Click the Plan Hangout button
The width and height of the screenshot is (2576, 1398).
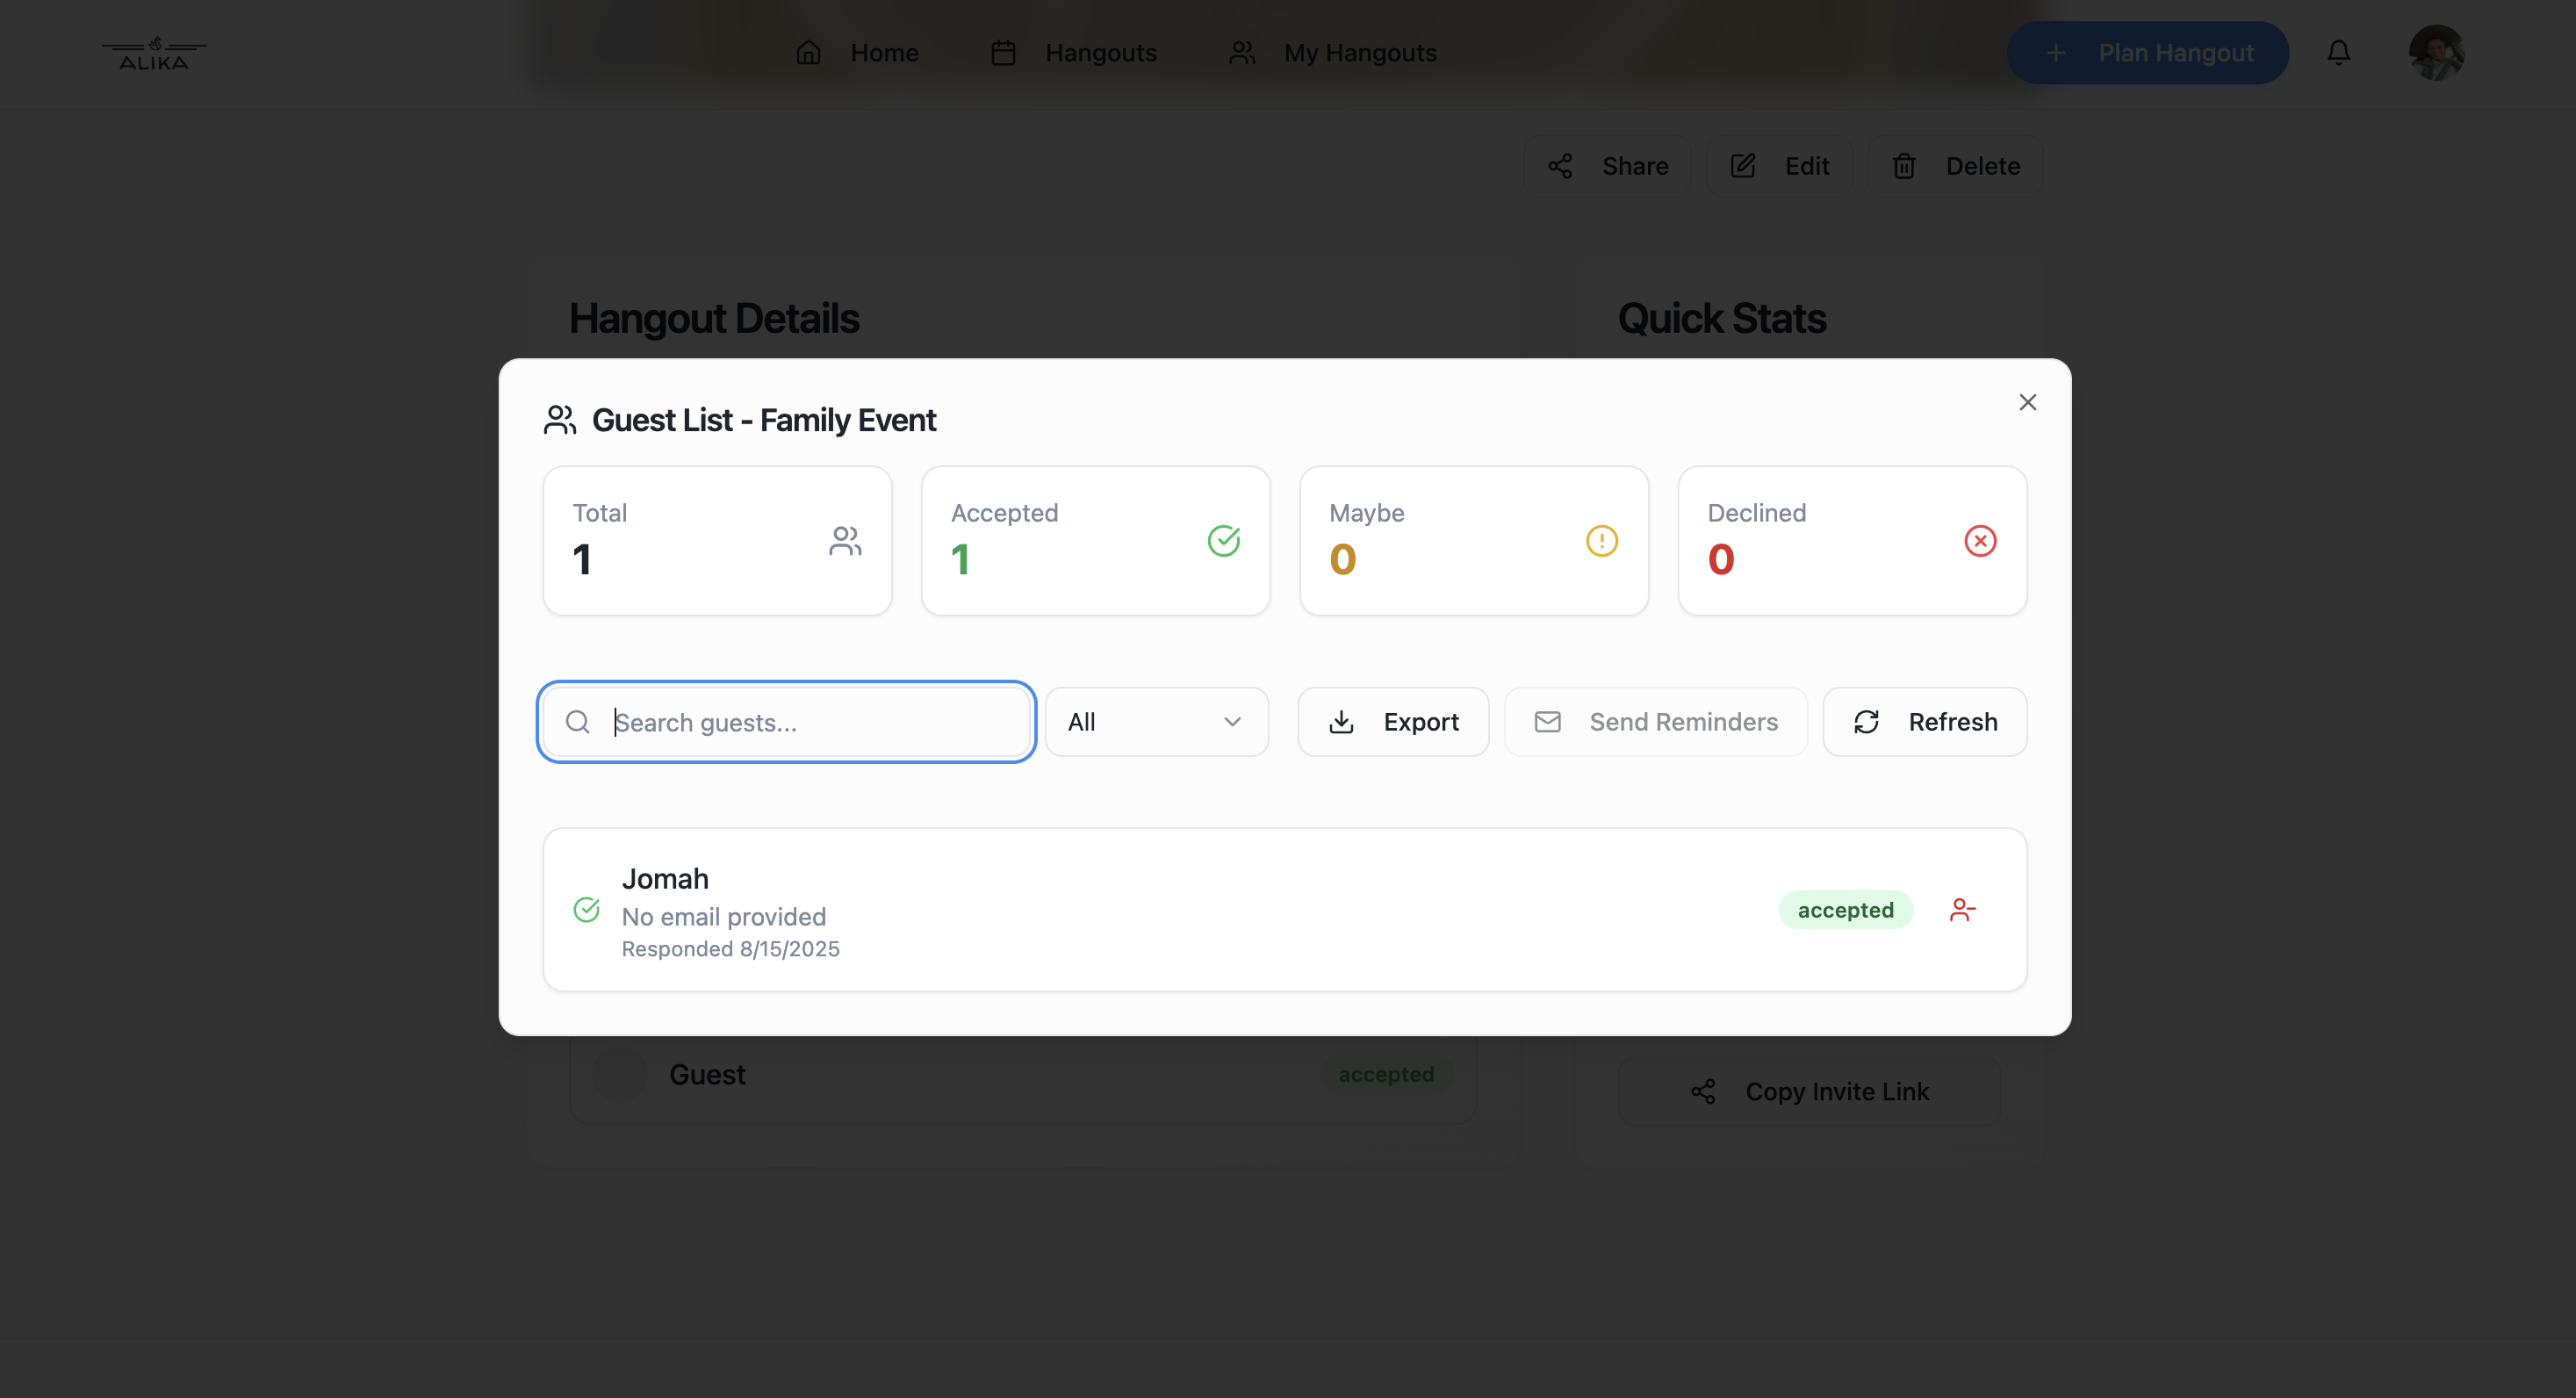click(2148, 53)
